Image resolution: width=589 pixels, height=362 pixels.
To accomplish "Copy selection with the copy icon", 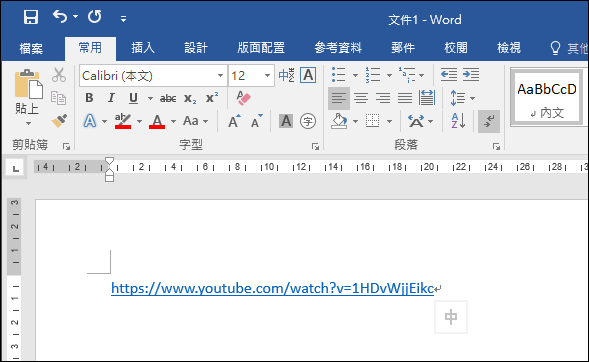I will click(x=59, y=98).
